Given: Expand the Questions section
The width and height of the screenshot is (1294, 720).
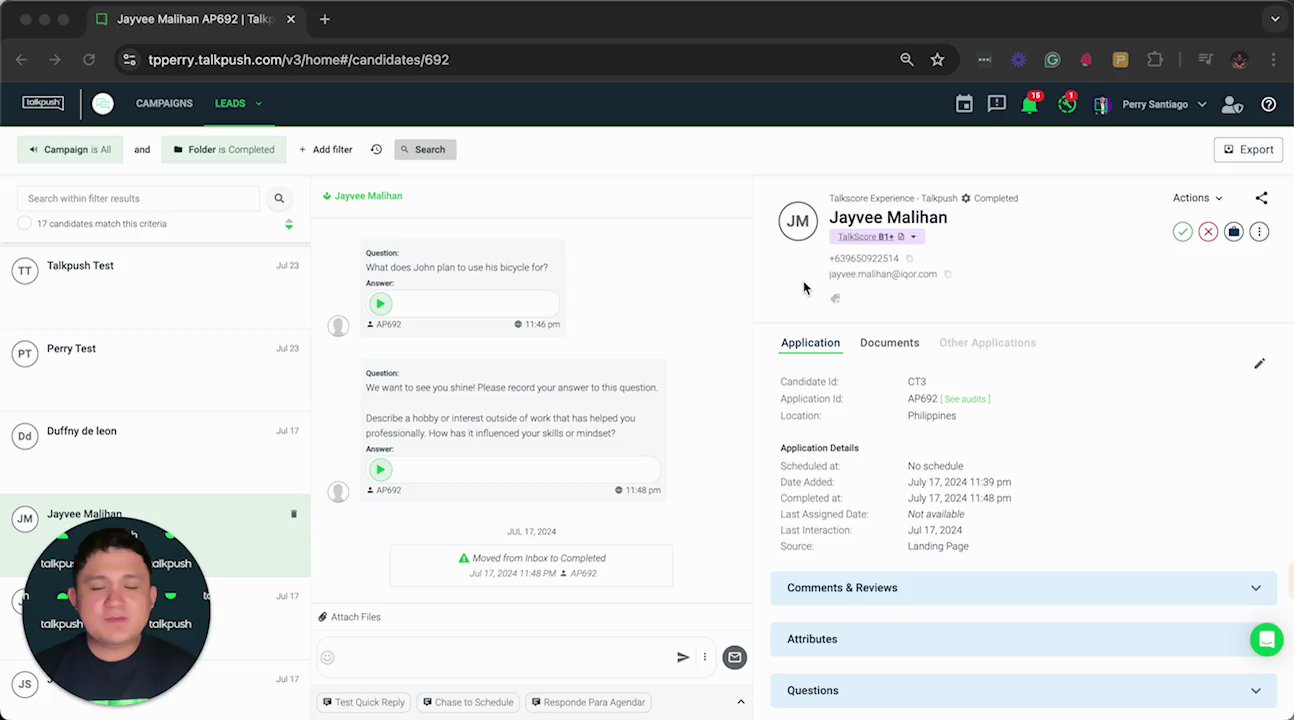Looking at the screenshot, I should [1023, 690].
